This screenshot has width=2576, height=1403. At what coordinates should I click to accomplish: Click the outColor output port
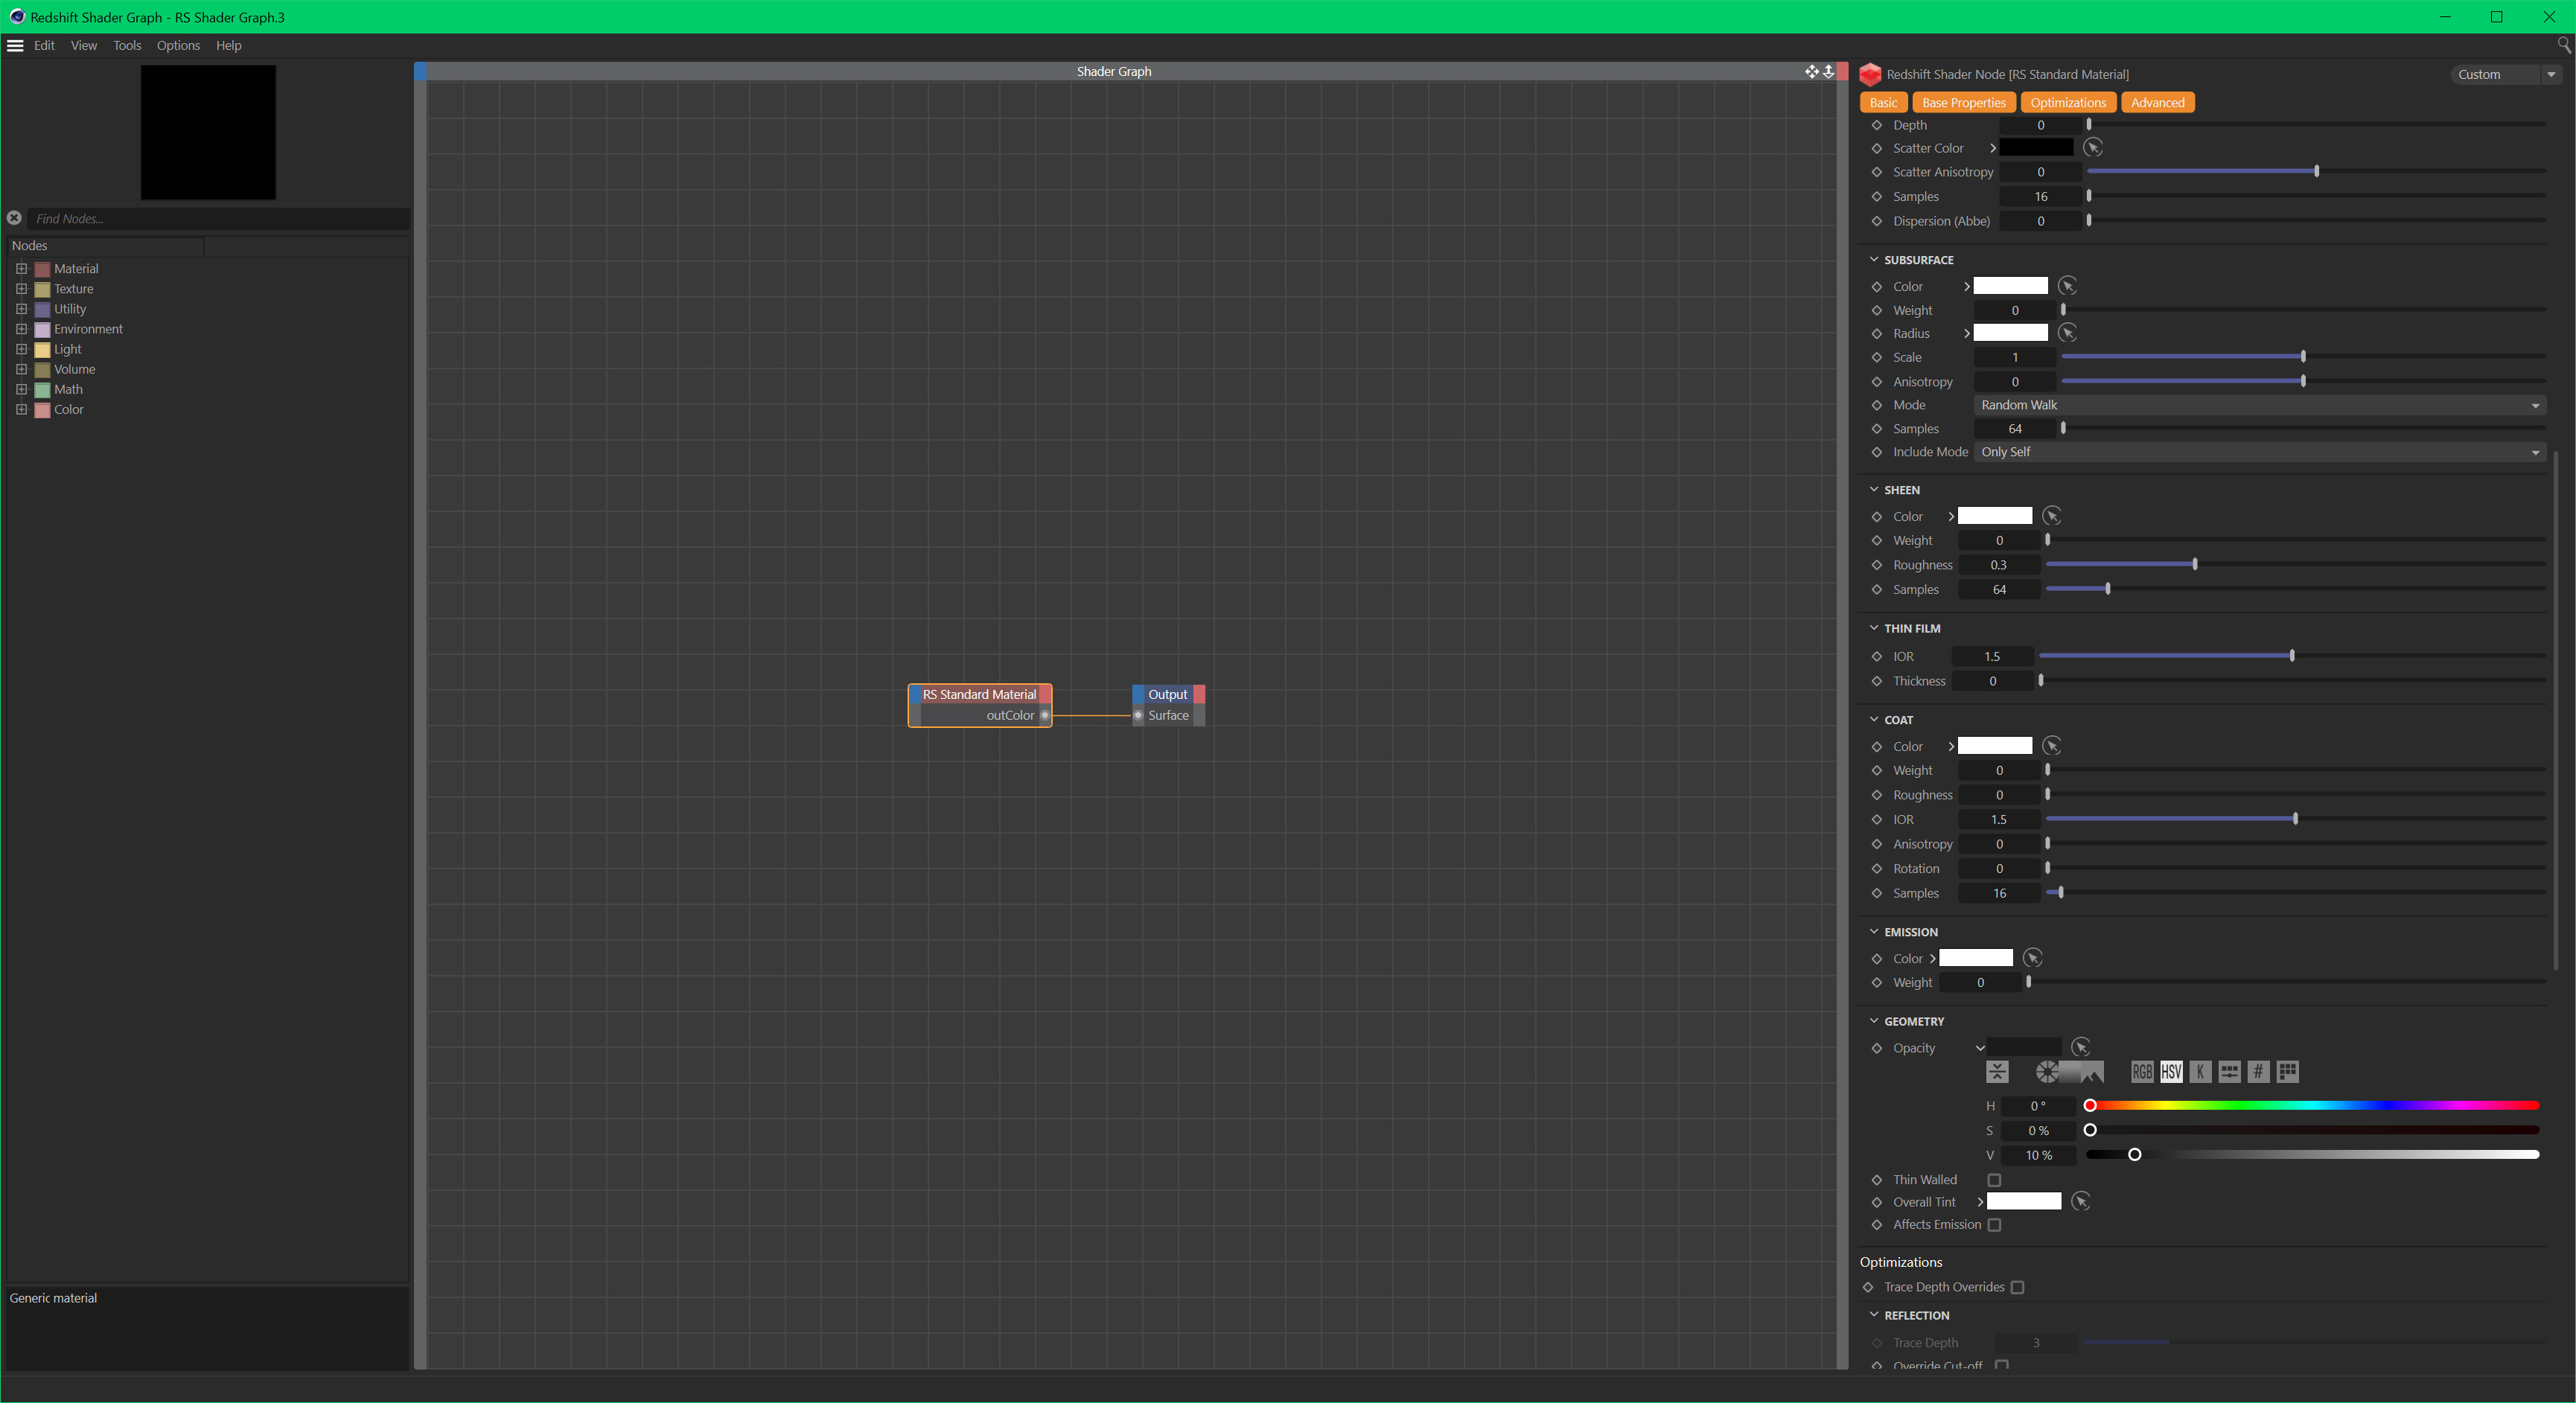(1045, 715)
